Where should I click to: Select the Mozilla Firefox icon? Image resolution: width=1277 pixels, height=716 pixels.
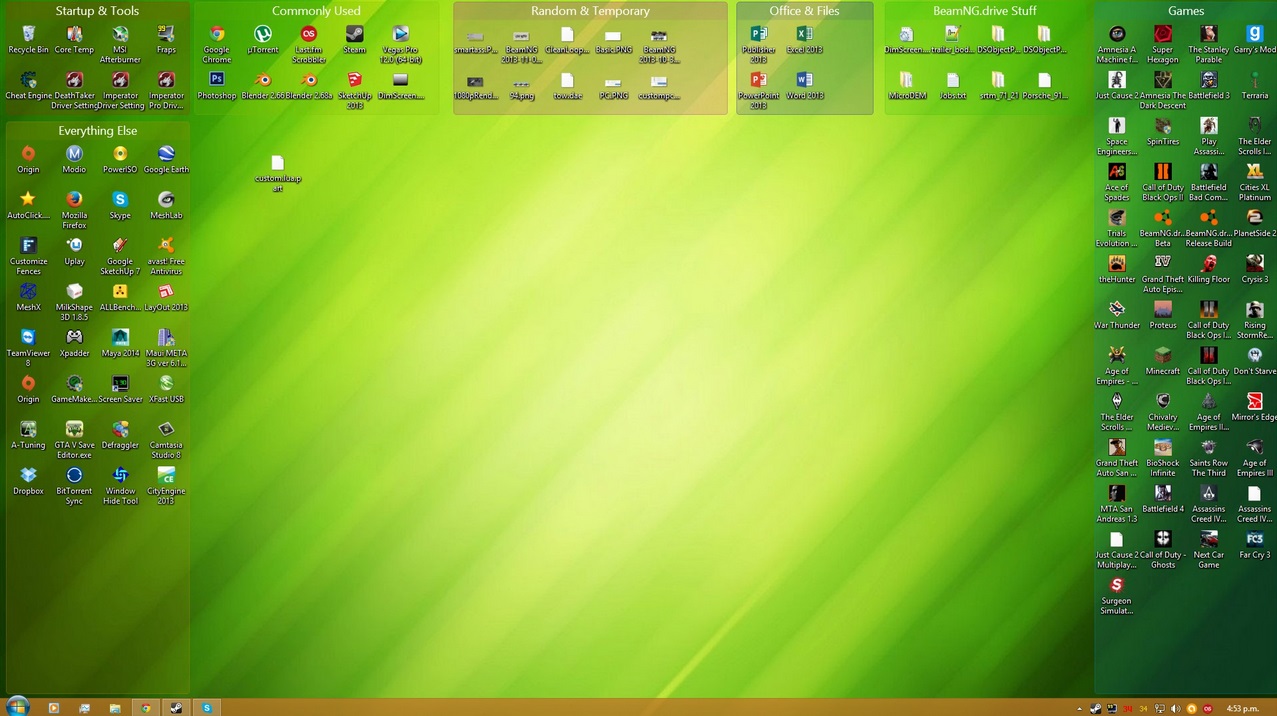click(74, 210)
